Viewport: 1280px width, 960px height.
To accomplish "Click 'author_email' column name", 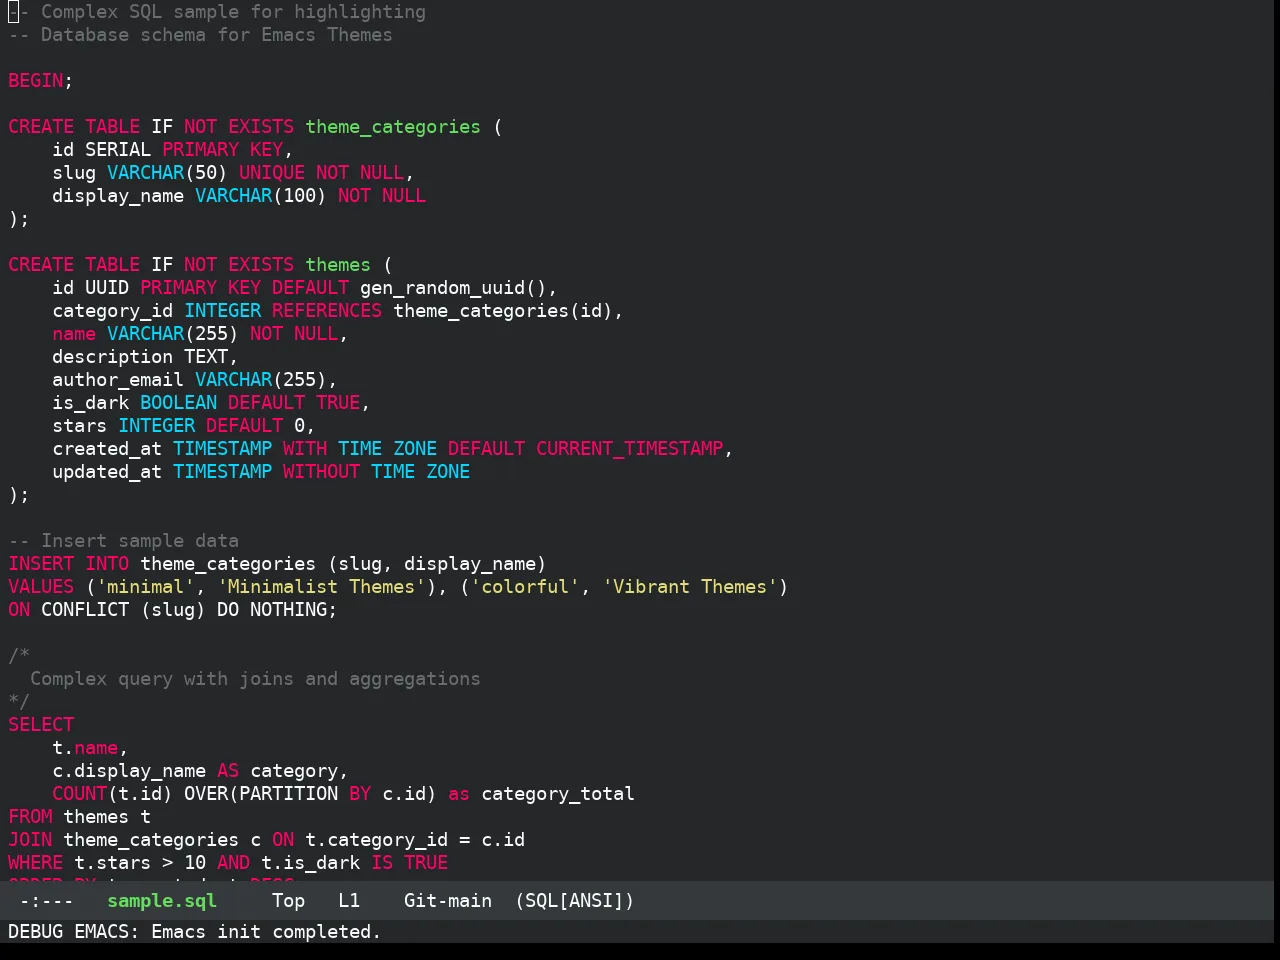I will click(118, 380).
